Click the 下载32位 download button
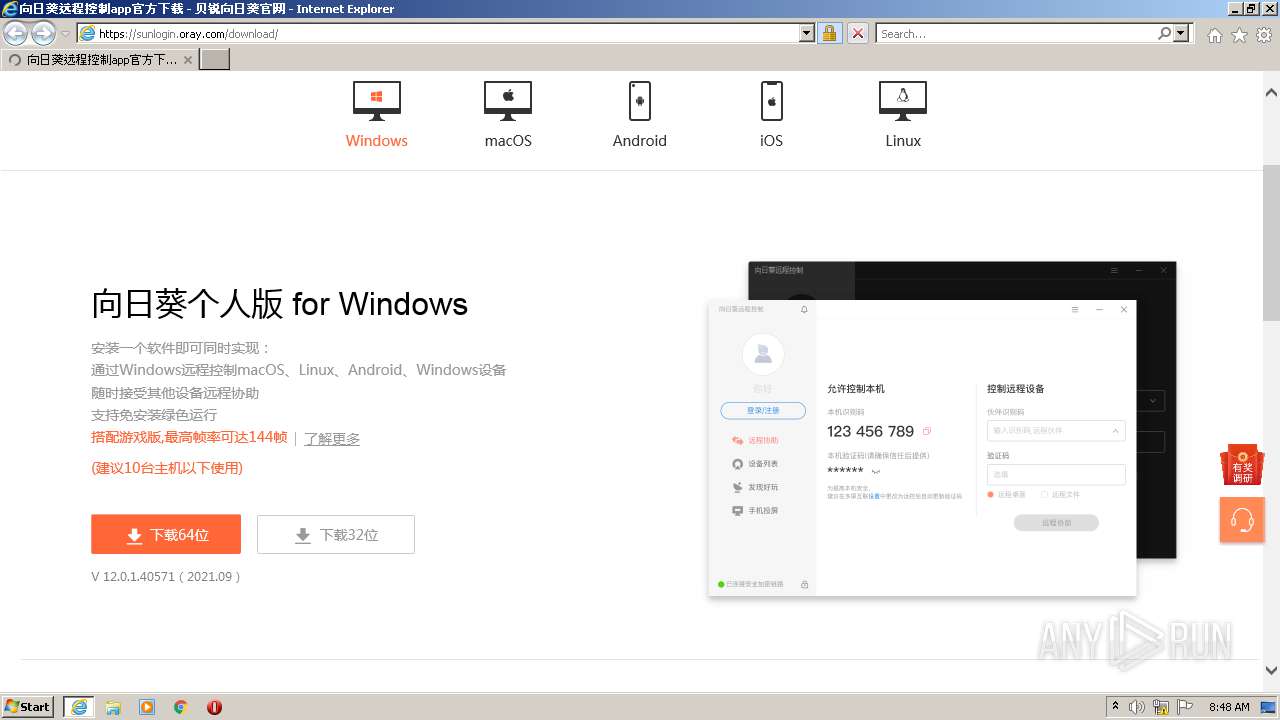Image resolution: width=1280 pixels, height=720 pixels. [x=336, y=534]
